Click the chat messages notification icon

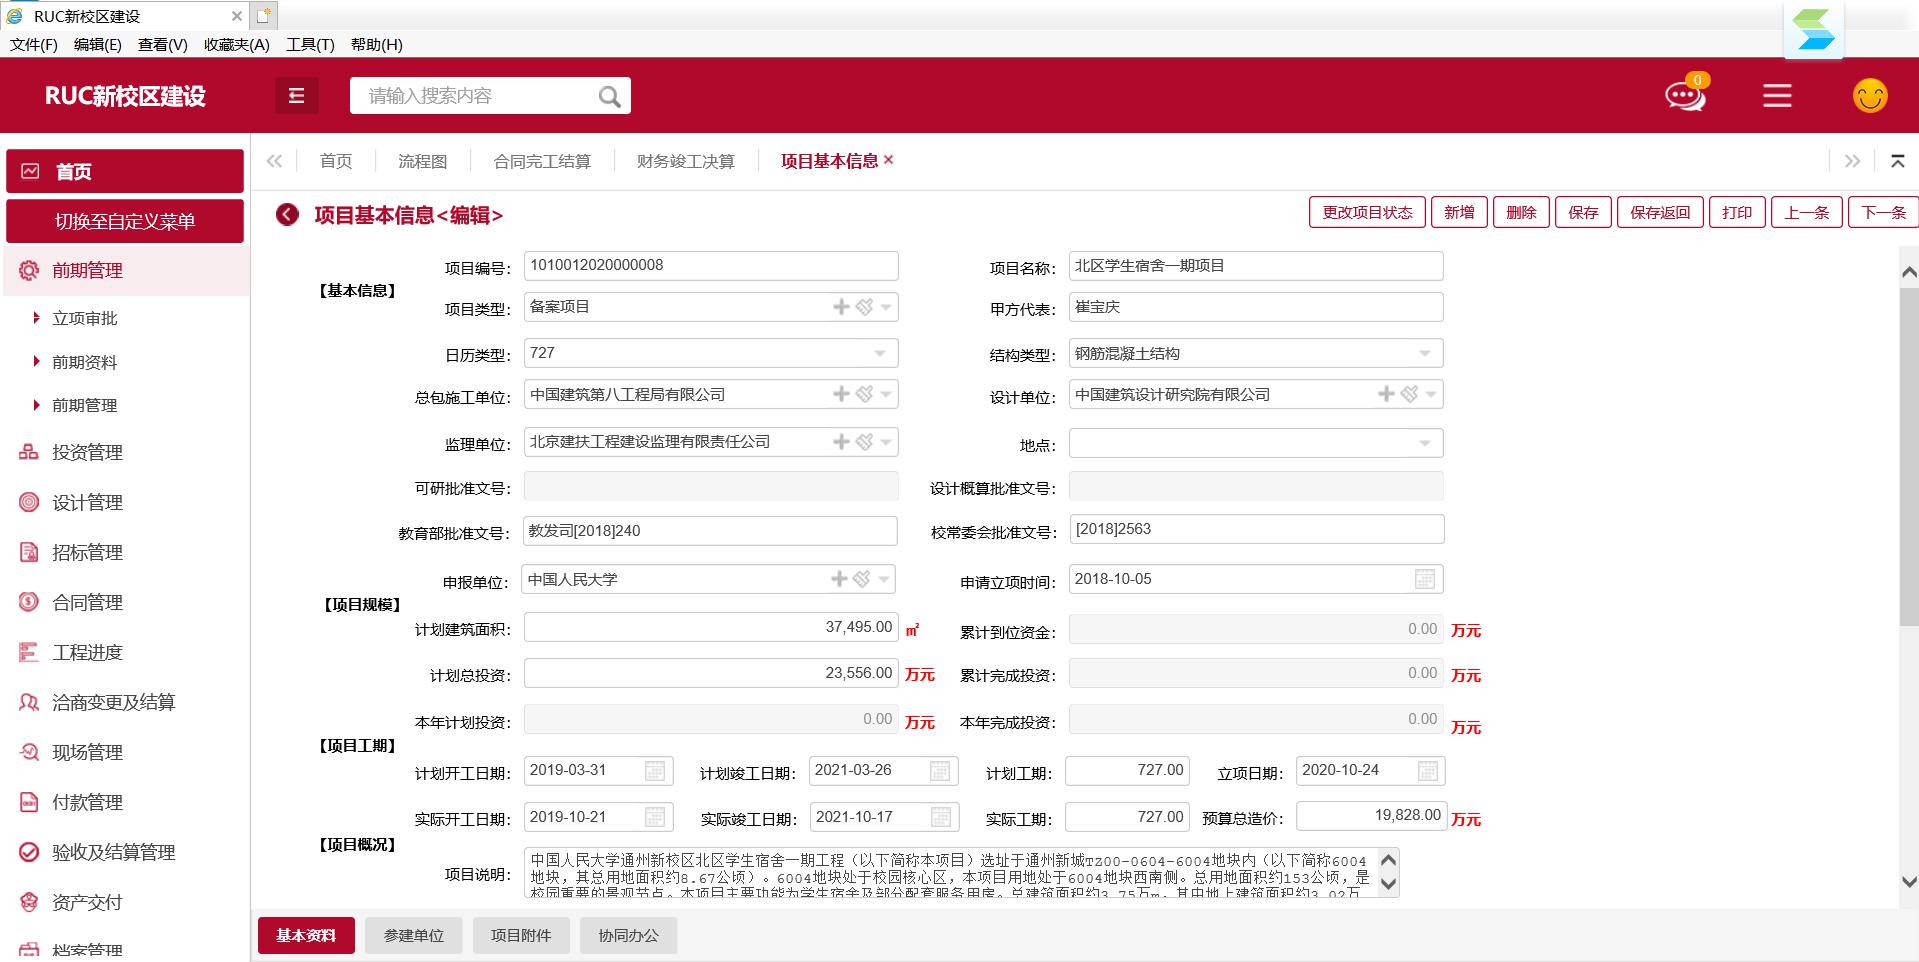point(1684,96)
